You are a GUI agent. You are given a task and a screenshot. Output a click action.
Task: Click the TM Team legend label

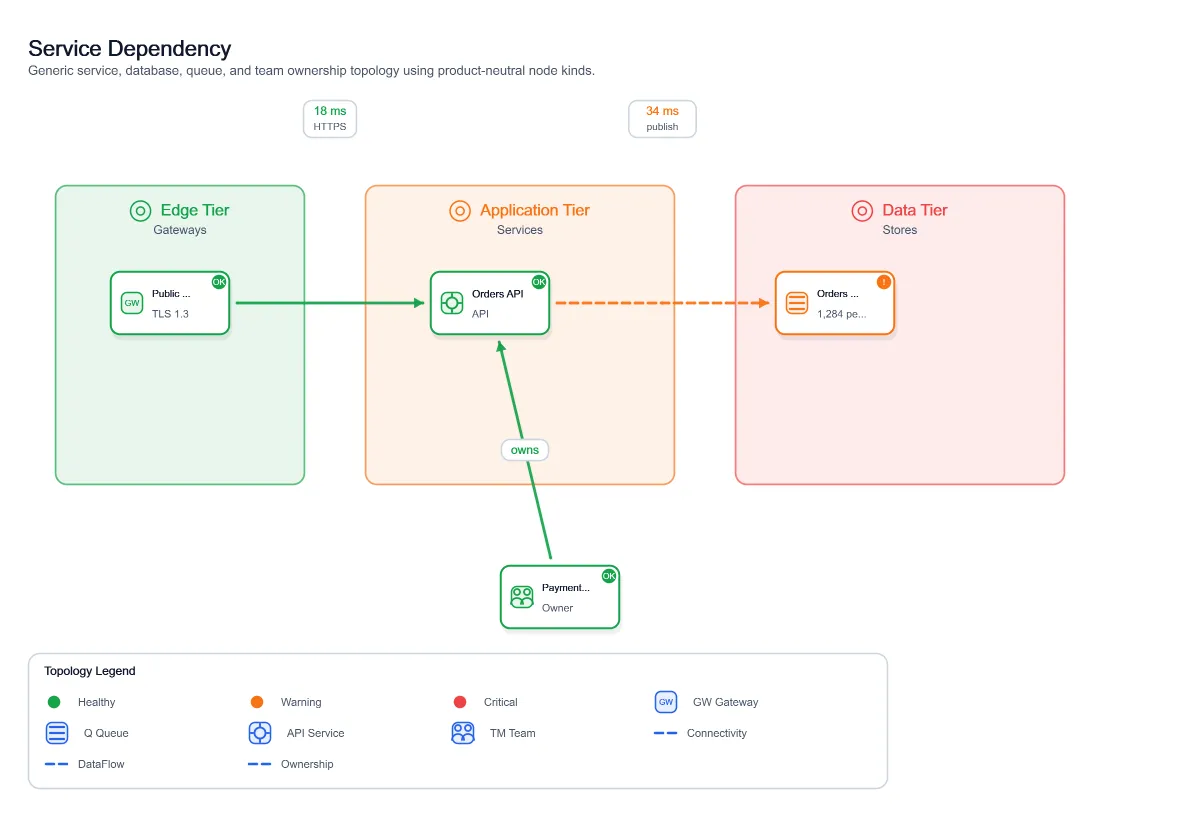pyautogui.click(x=513, y=733)
